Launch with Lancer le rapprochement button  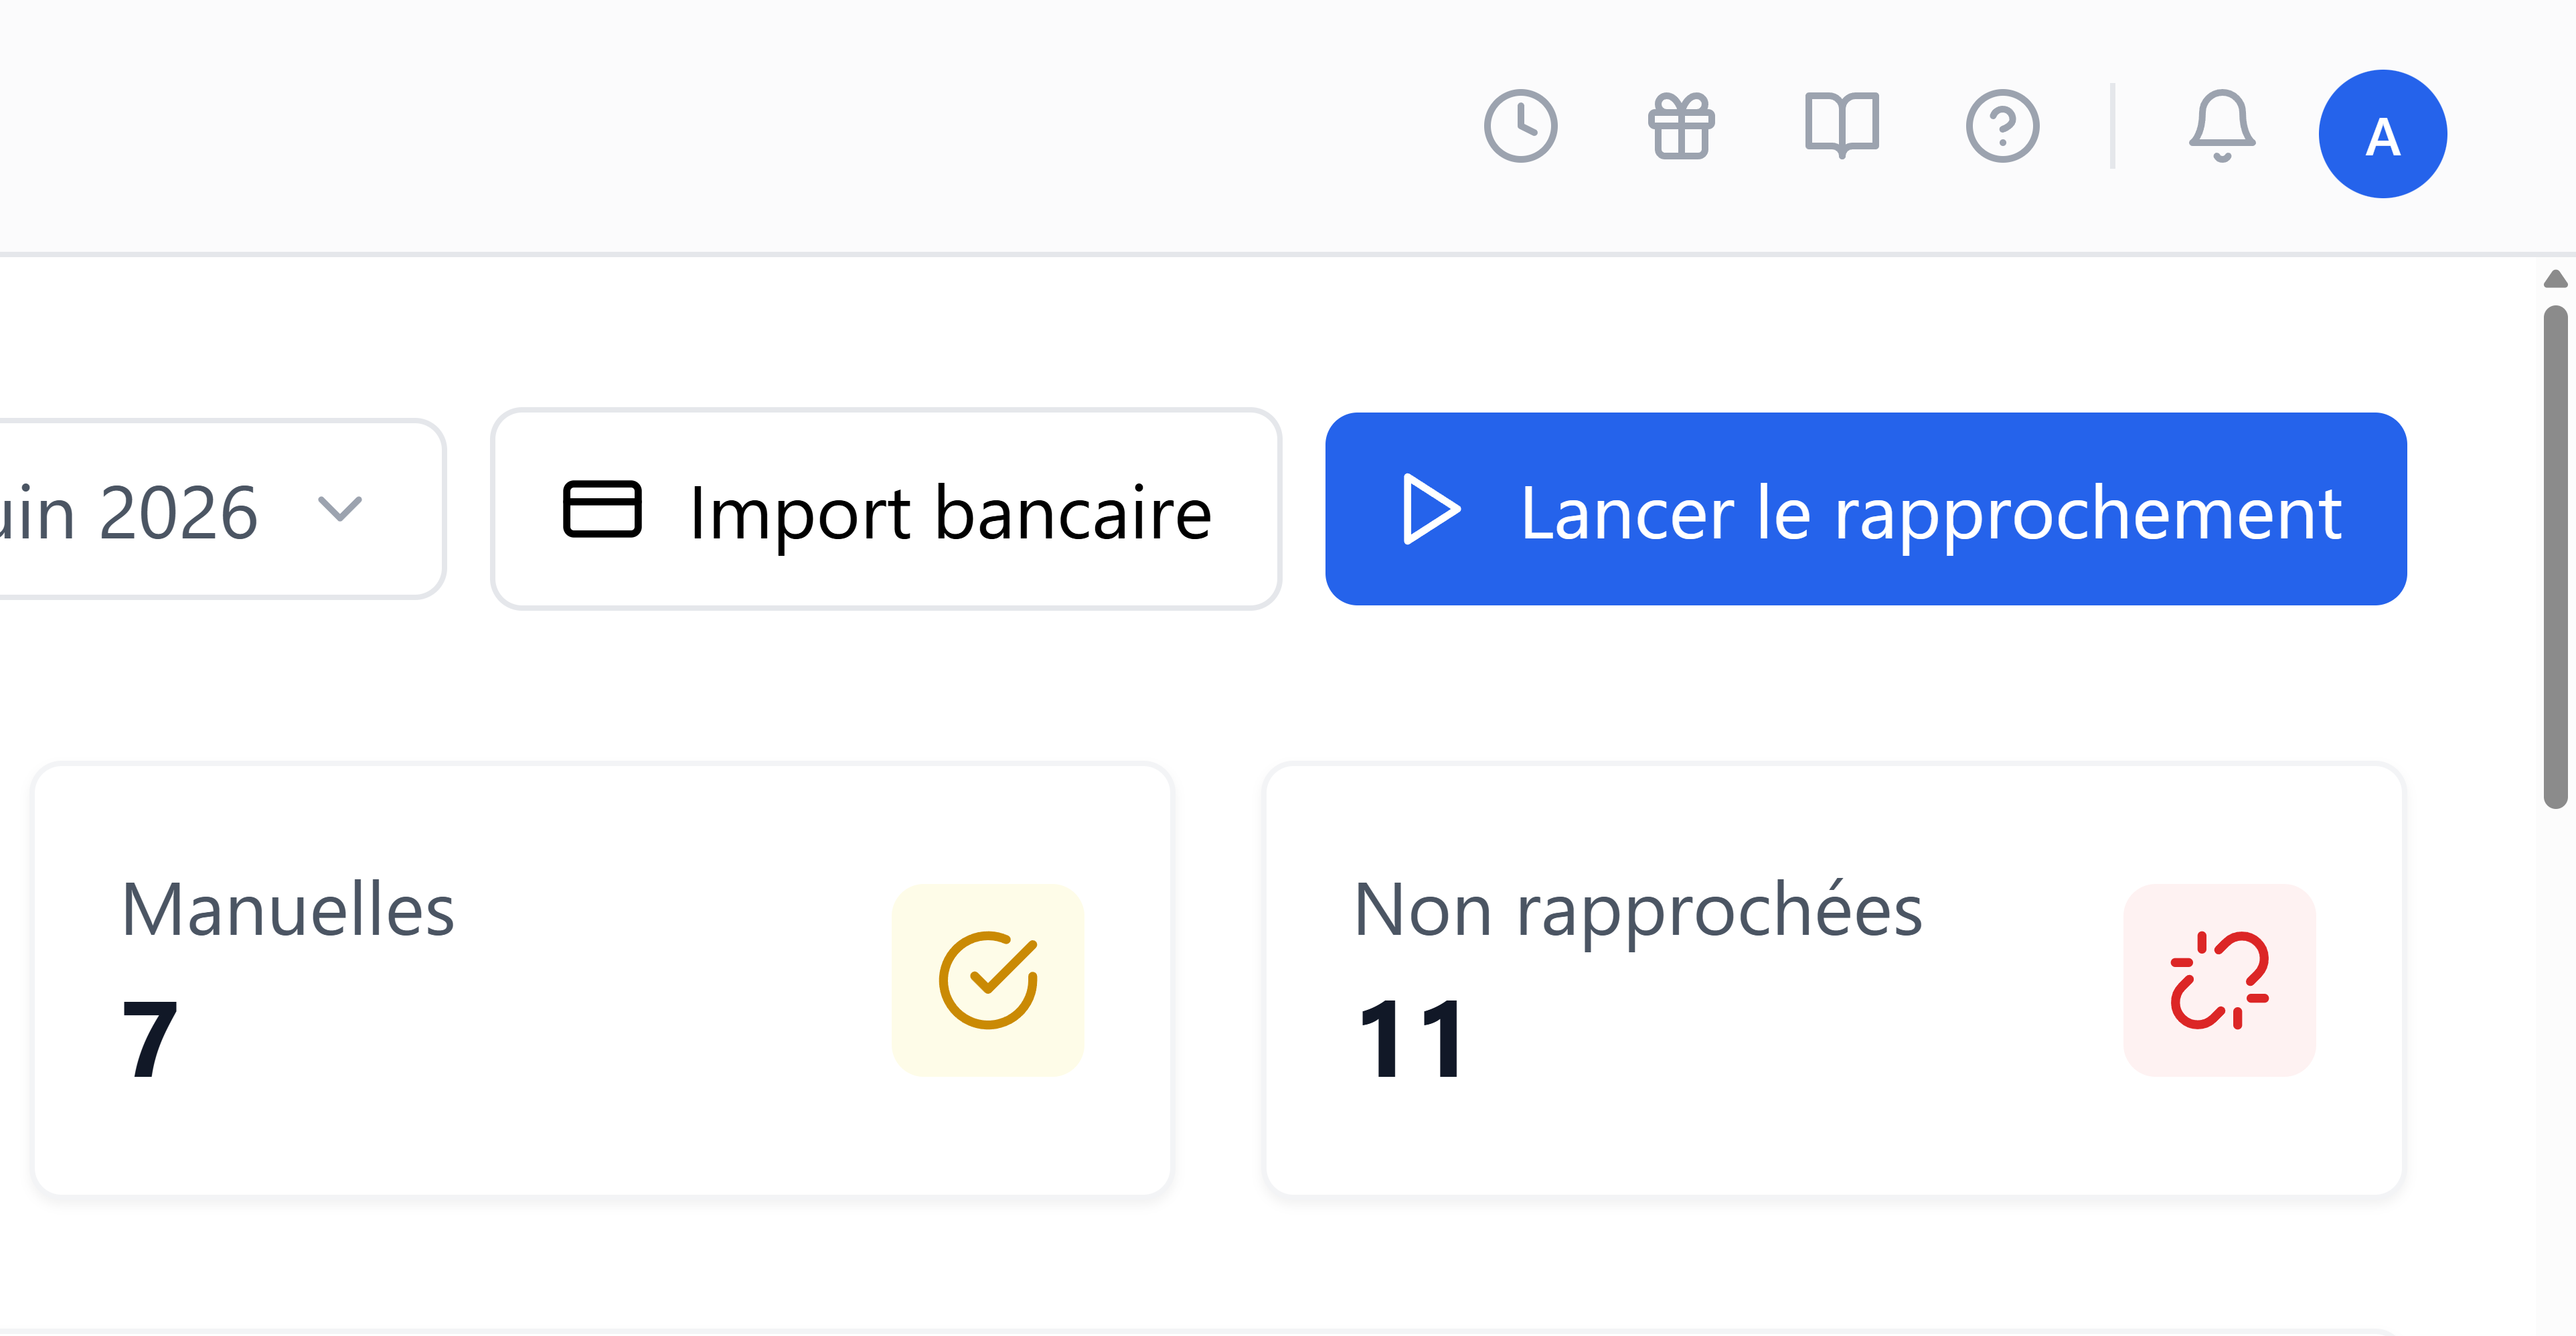1866,509
